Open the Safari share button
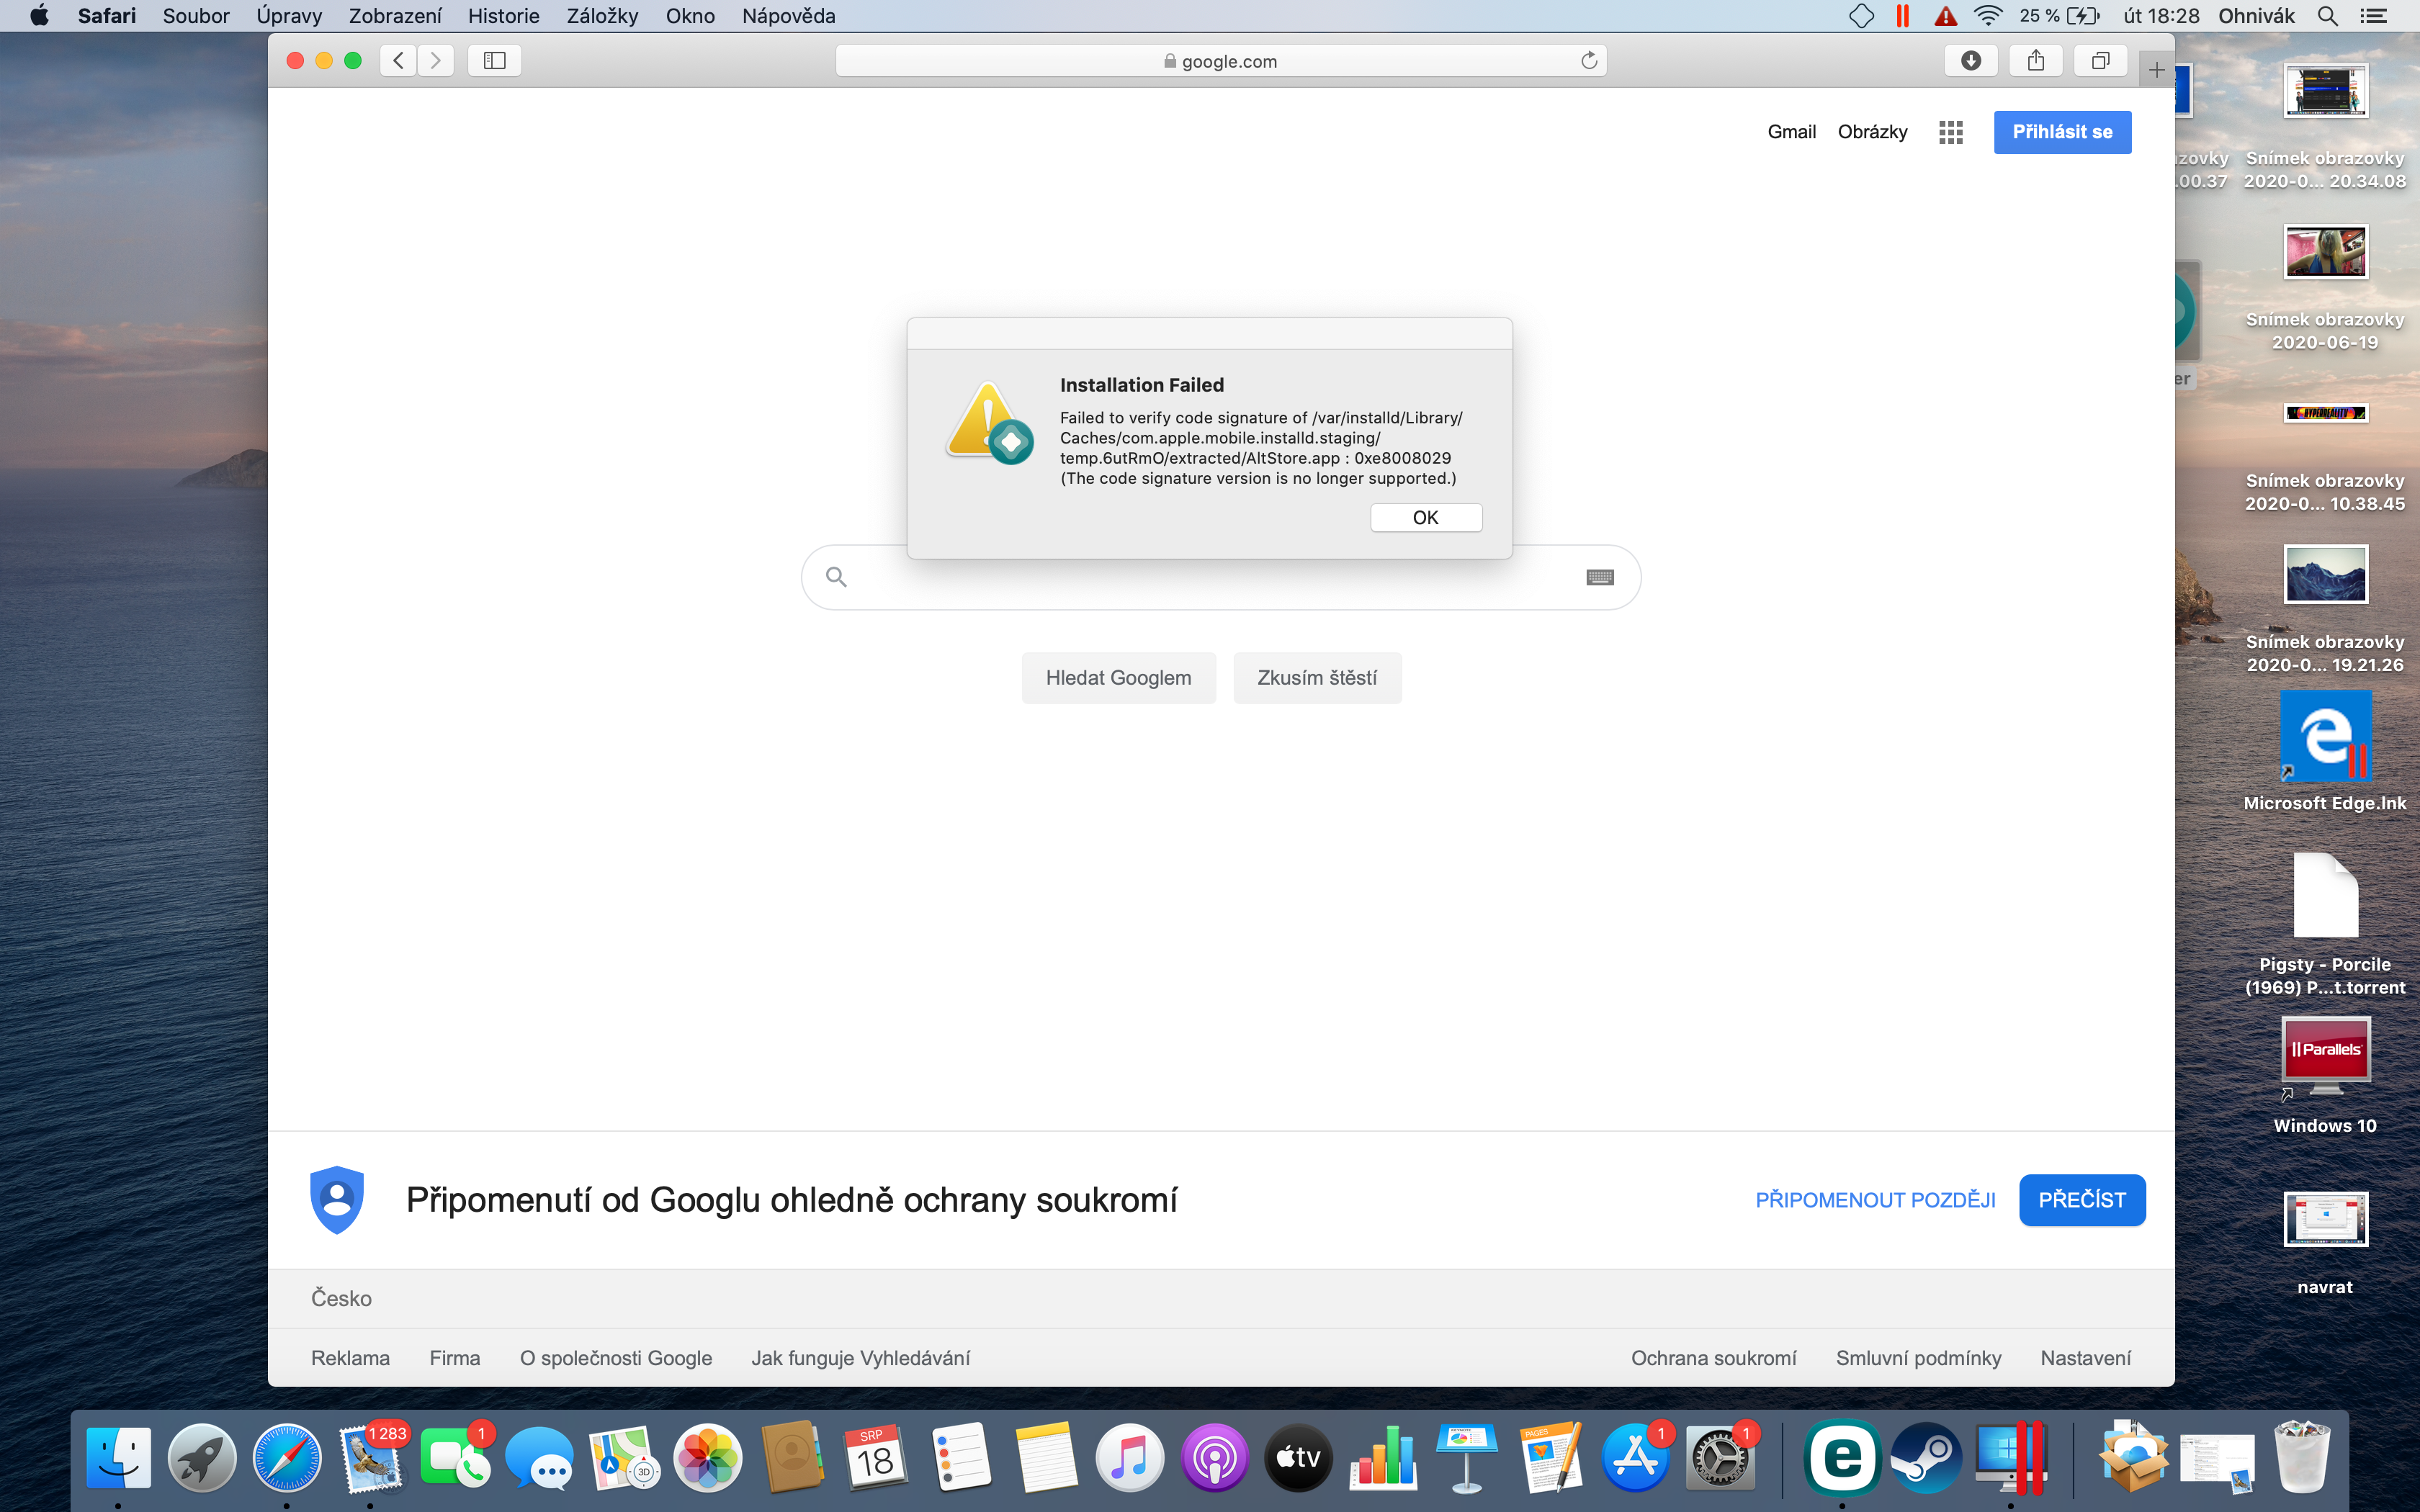Screen dimensions: 2420x1512 click(2035, 61)
